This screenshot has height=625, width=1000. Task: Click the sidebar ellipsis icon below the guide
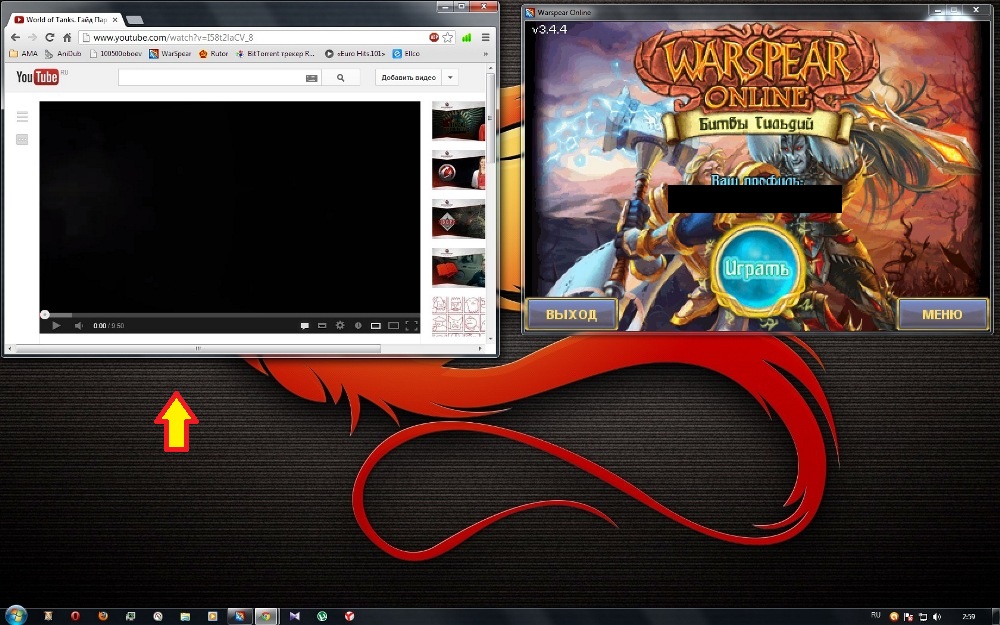pos(22,140)
